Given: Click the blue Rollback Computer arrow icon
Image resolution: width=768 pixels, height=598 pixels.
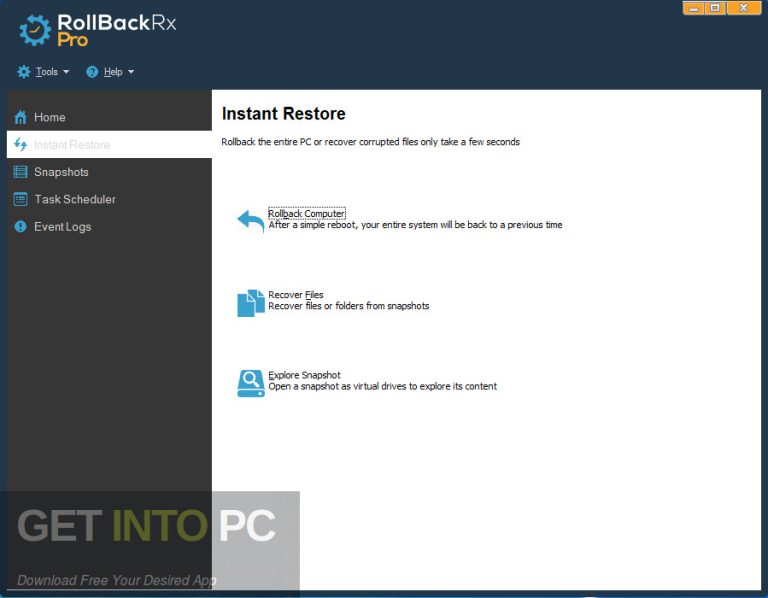Looking at the screenshot, I should tap(251, 221).
